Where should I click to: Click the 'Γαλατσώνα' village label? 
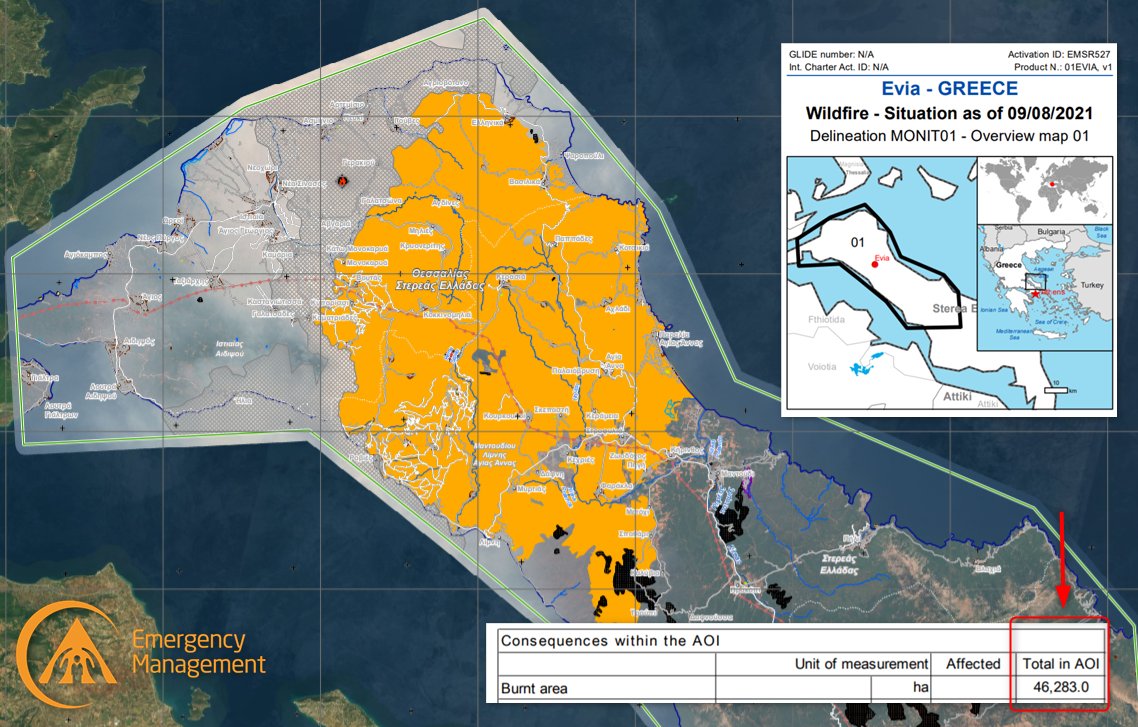tap(383, 200)
